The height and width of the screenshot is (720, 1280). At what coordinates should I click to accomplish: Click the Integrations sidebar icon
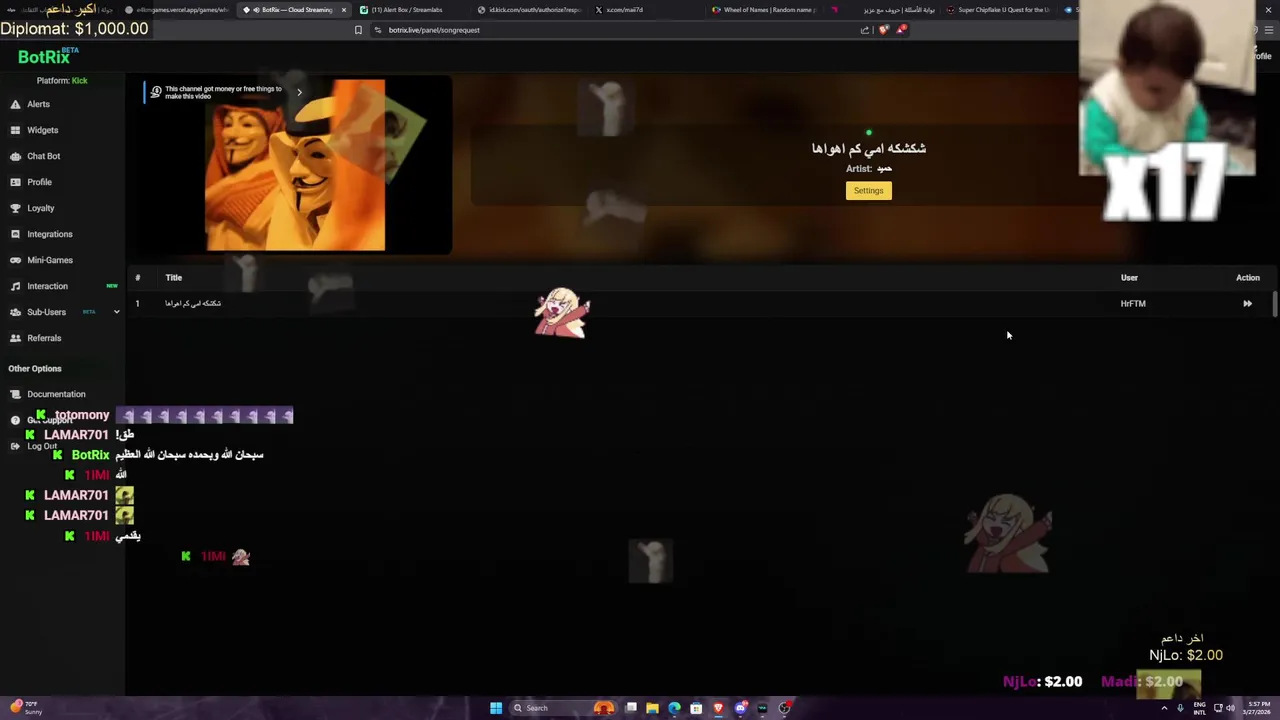pyautogui.click(x=15, y=234)
